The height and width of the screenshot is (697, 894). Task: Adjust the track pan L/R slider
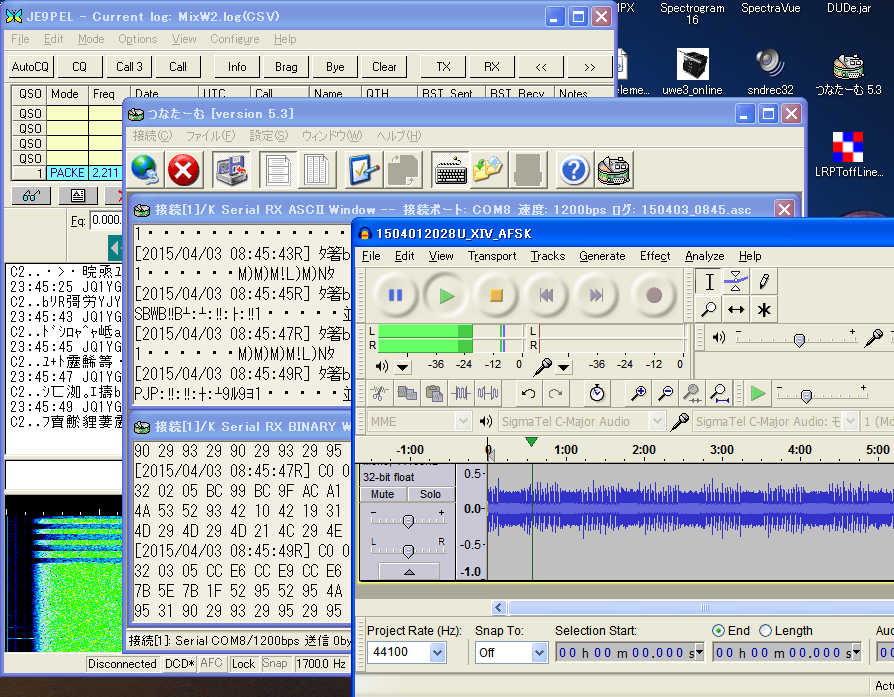click(408, 550)
